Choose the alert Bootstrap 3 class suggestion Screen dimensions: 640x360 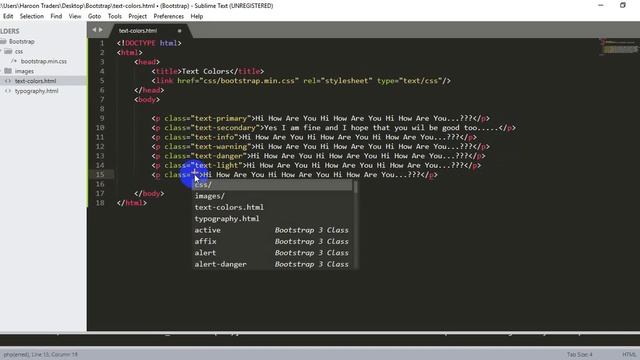[273, 253]
